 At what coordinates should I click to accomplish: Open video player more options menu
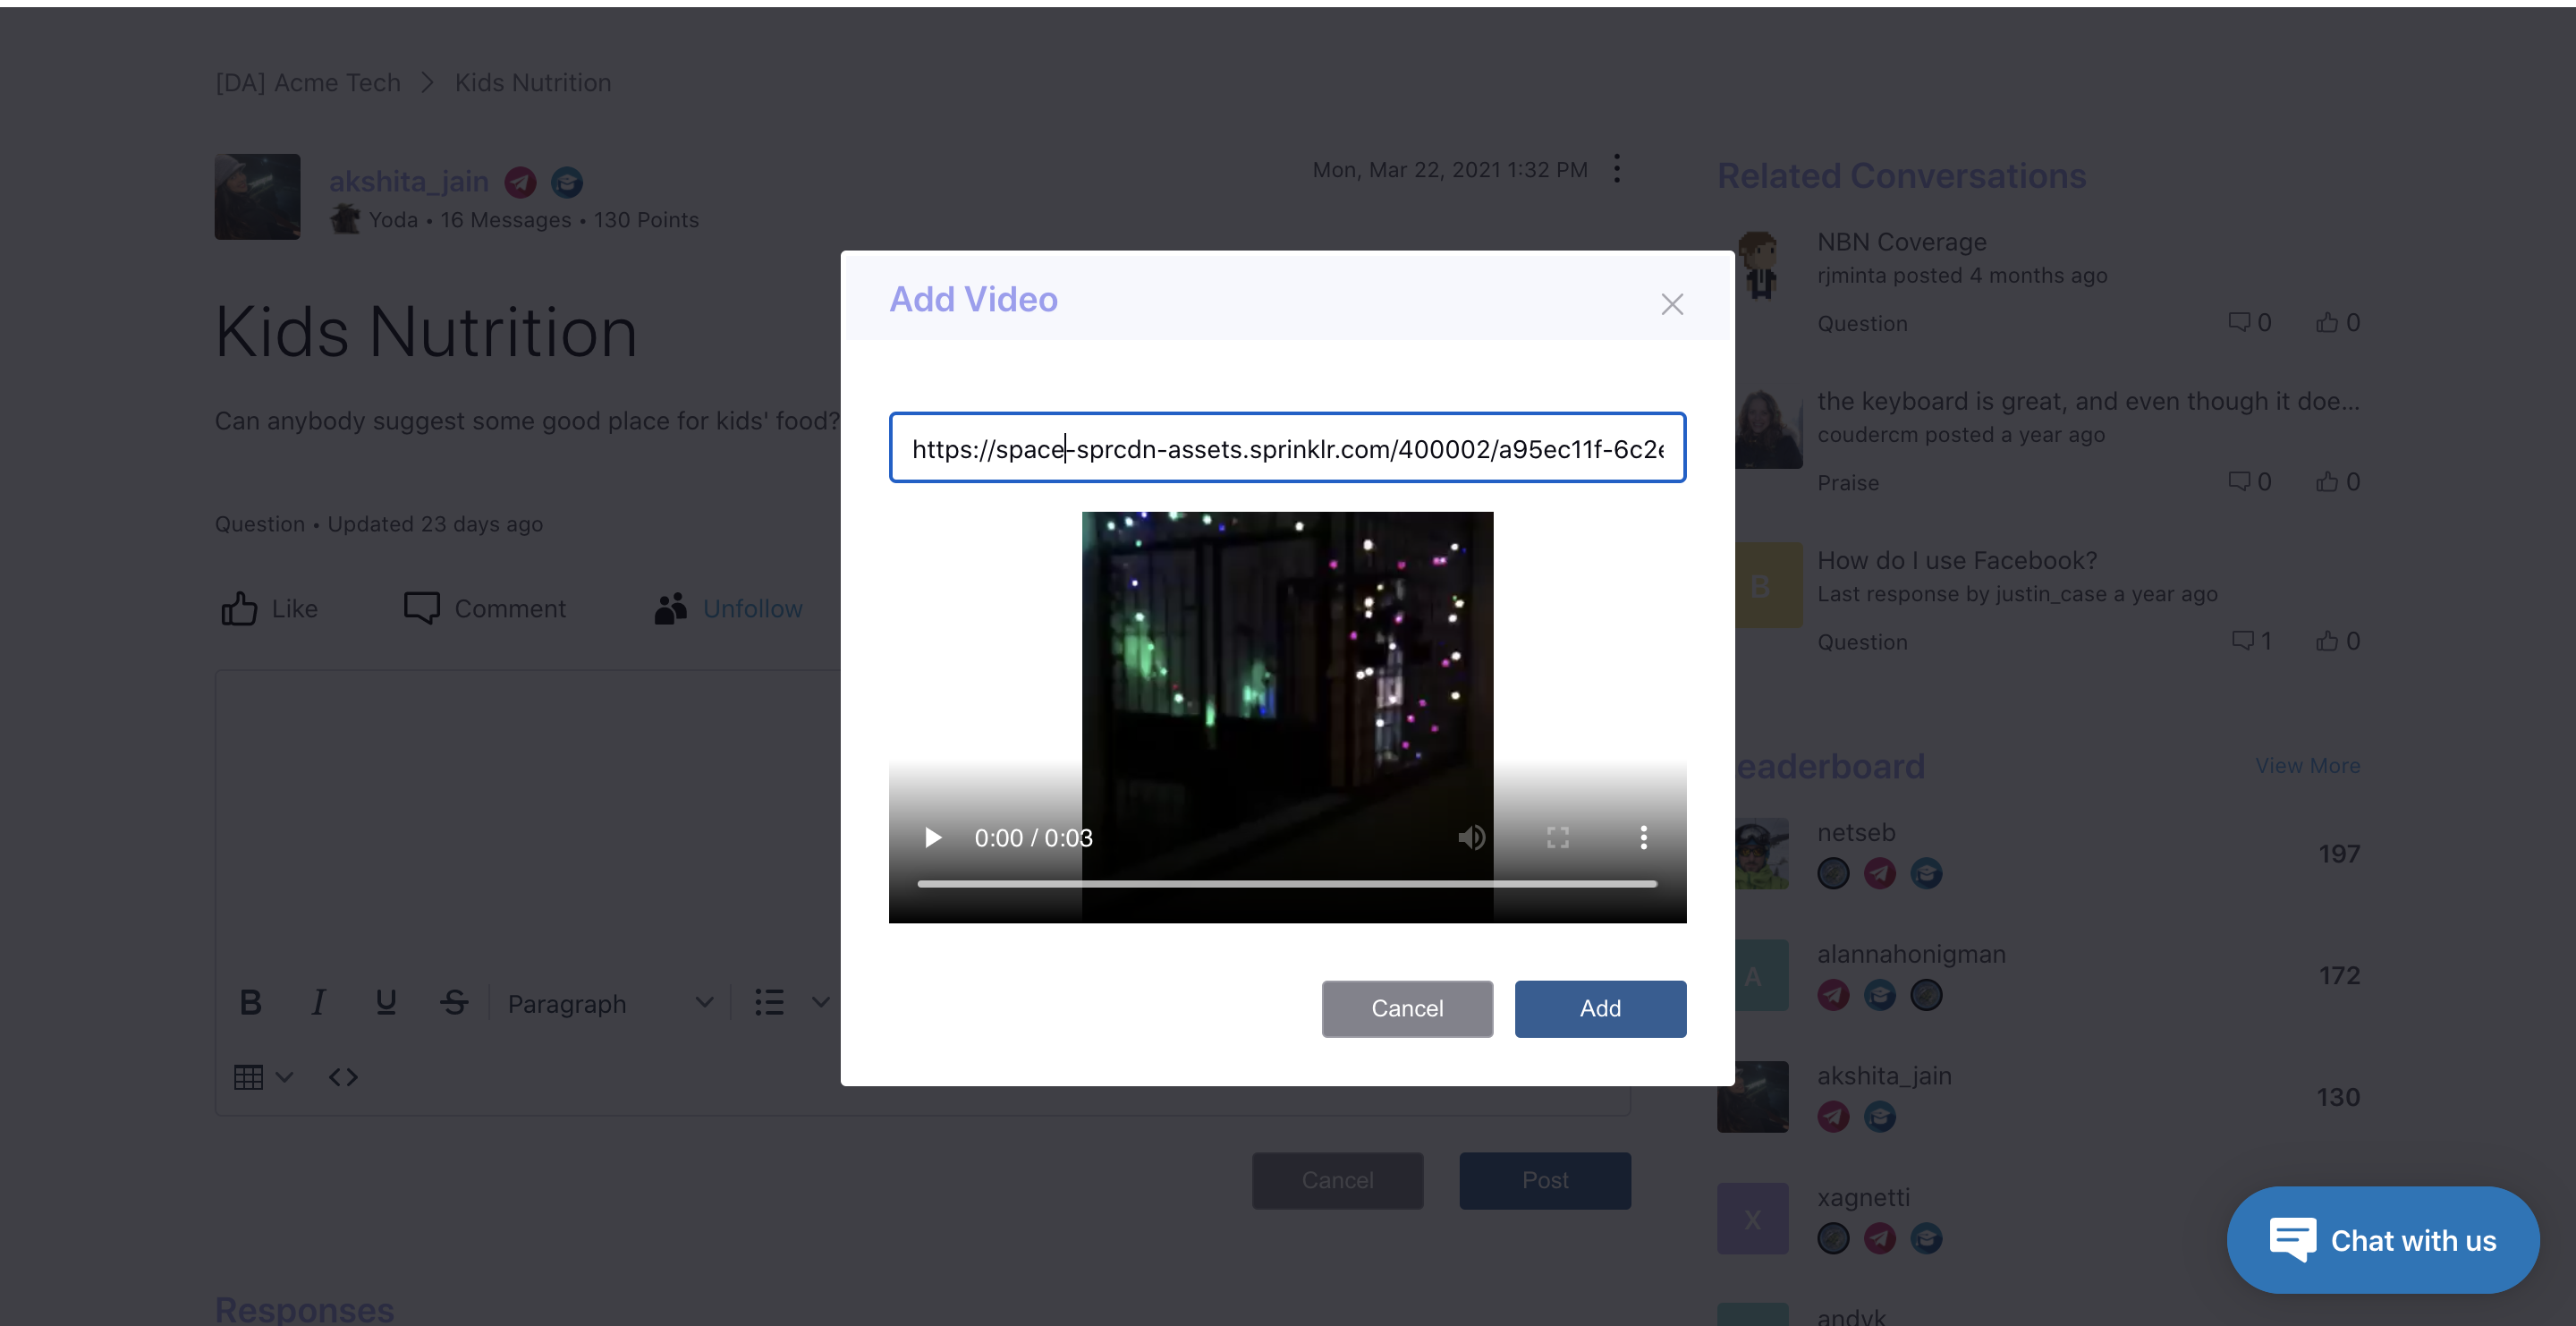(1643, 837)
